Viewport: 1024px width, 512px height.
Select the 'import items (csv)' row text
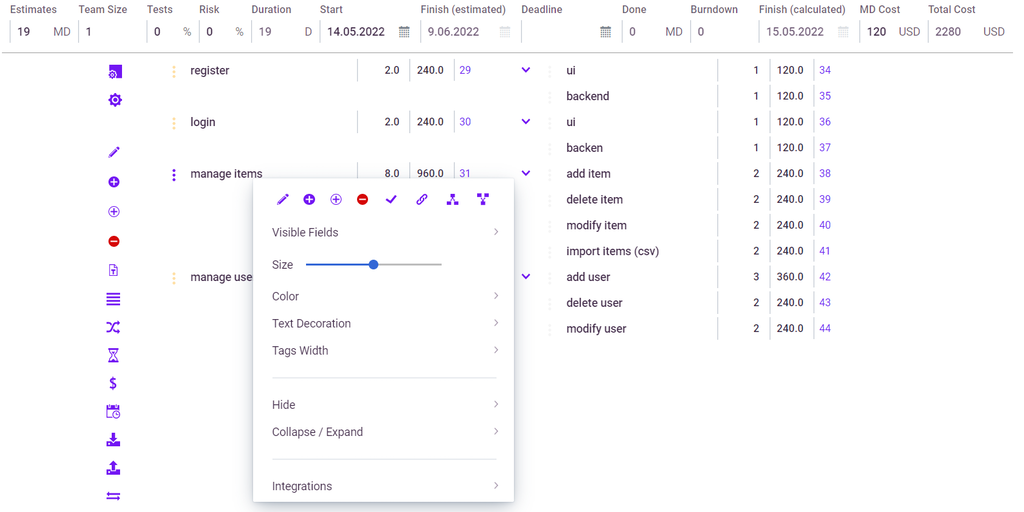point(613,251)
